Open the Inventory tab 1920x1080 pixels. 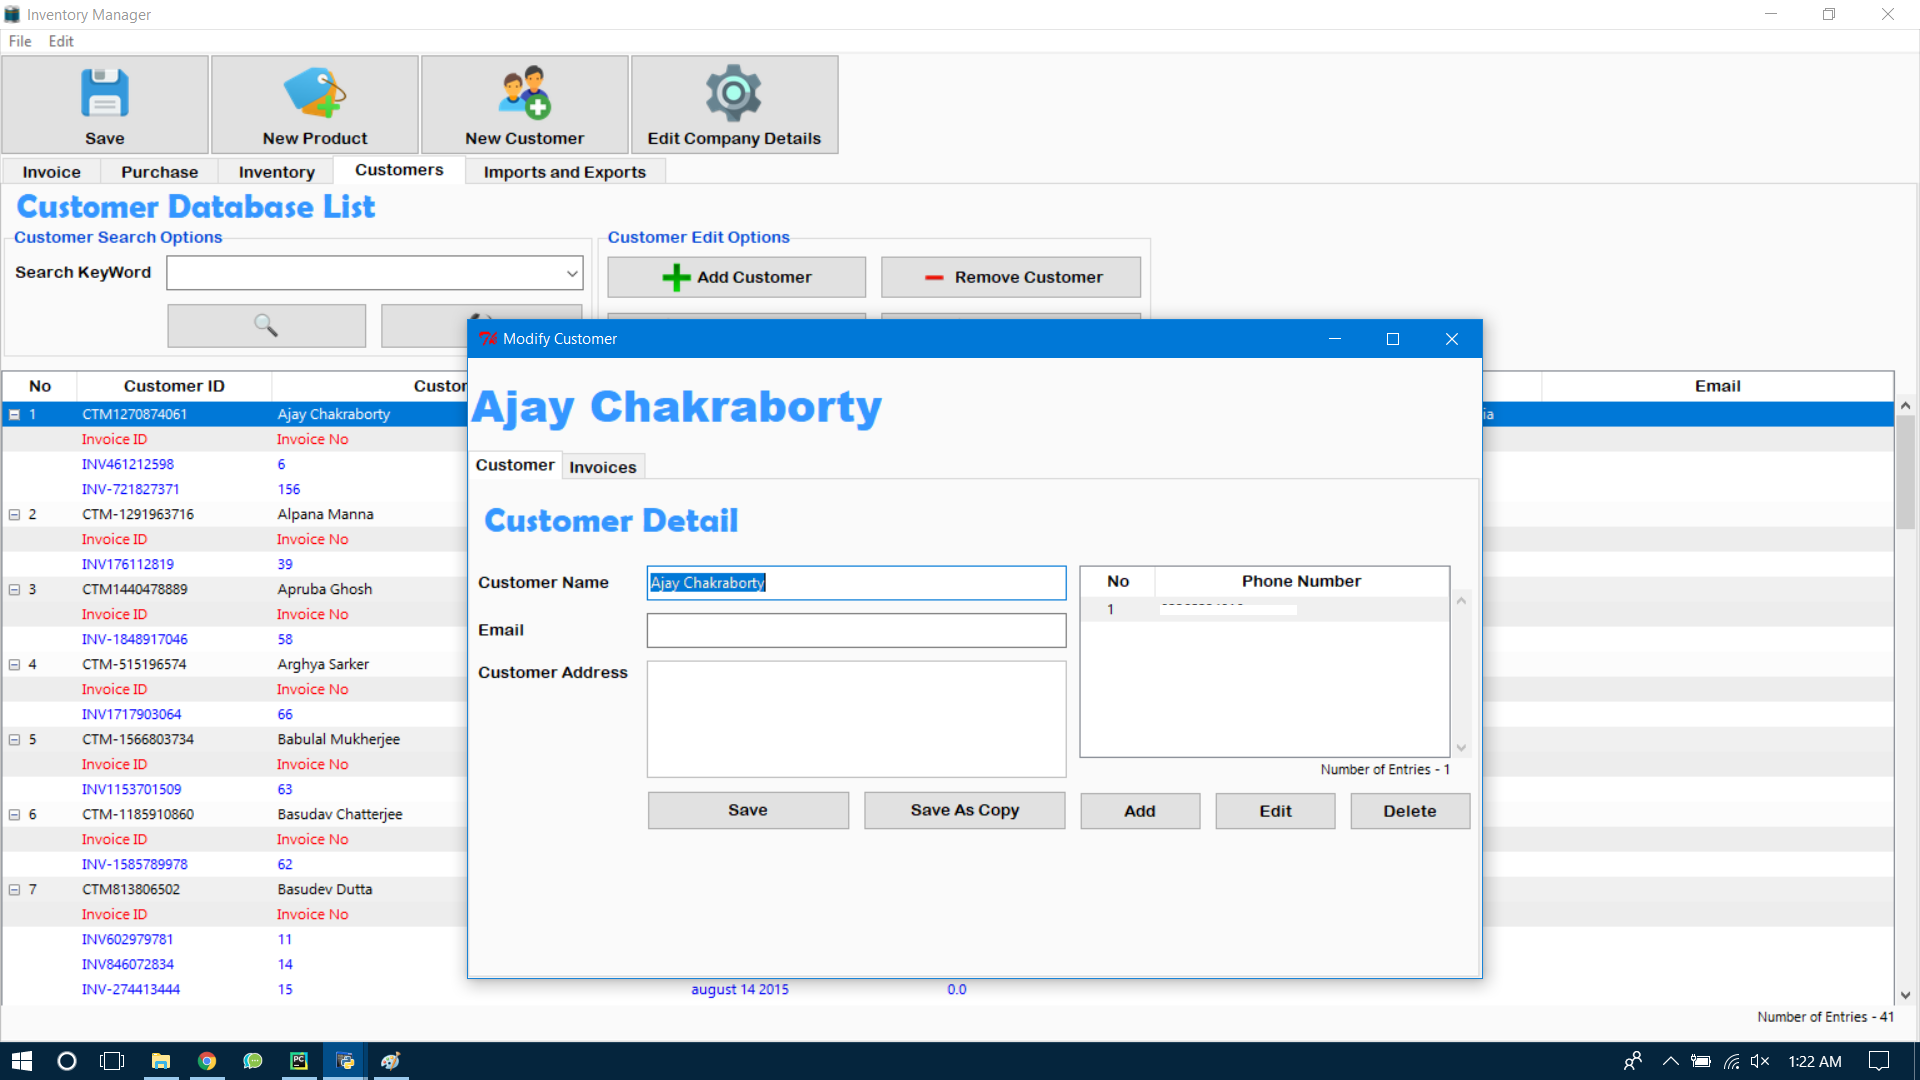pos(276,172)
